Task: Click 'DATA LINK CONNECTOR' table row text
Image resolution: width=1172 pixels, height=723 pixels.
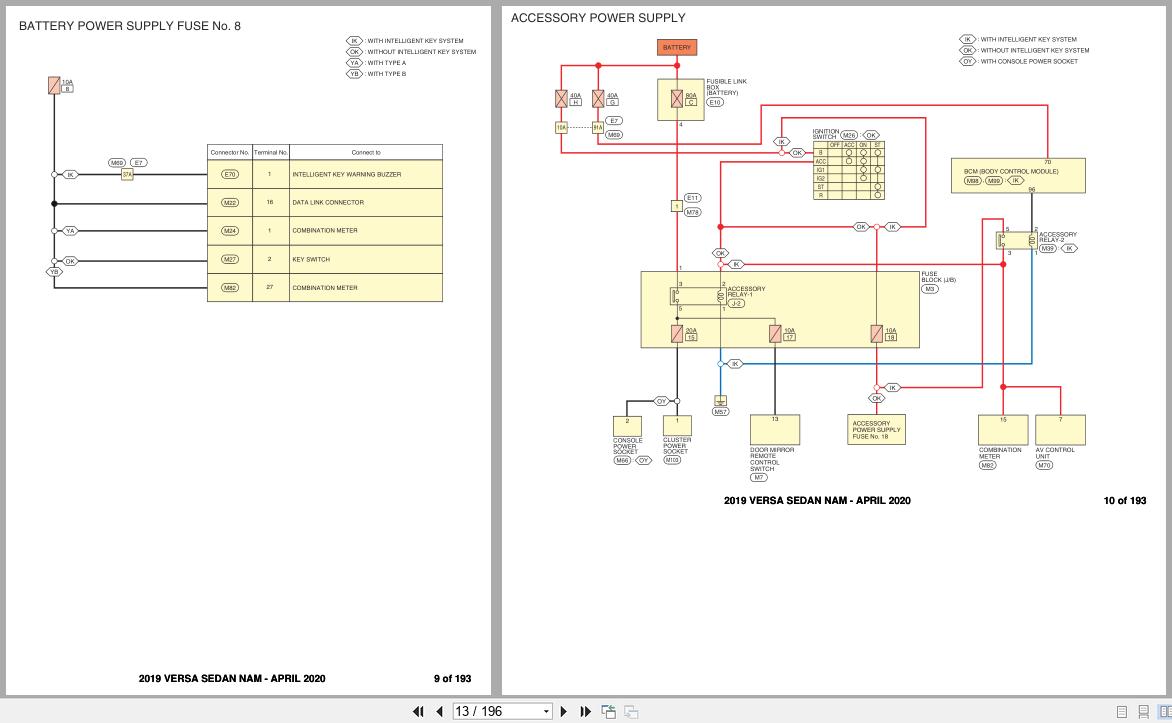Action: 328,203
